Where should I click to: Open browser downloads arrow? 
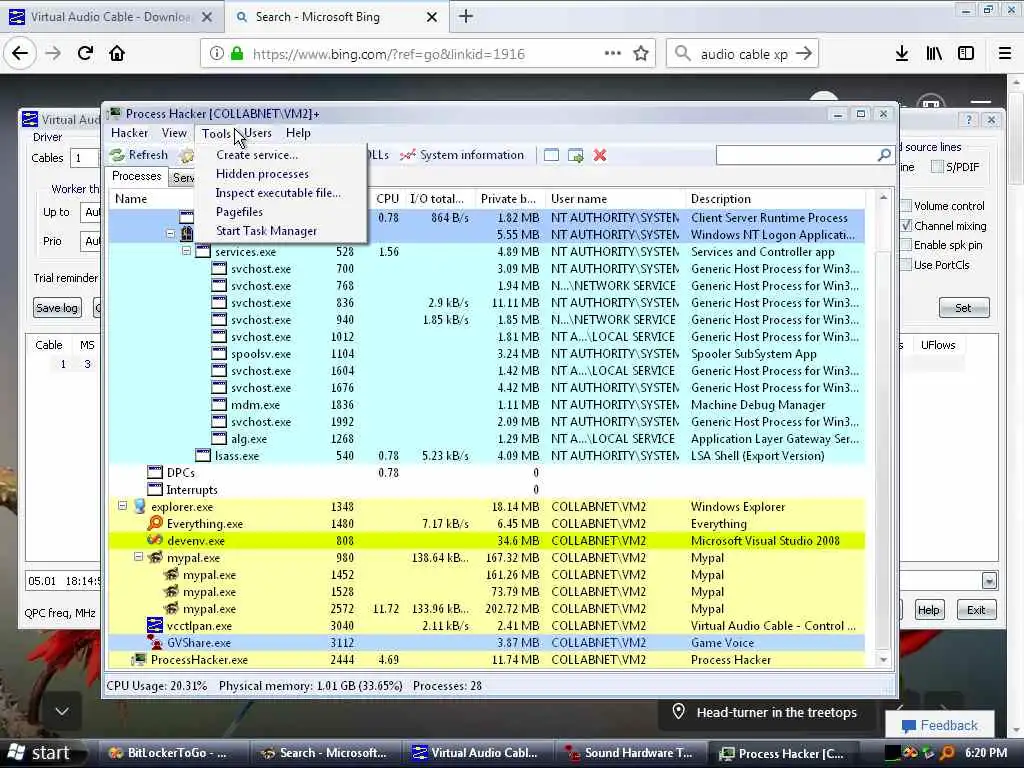coord(902,54)
